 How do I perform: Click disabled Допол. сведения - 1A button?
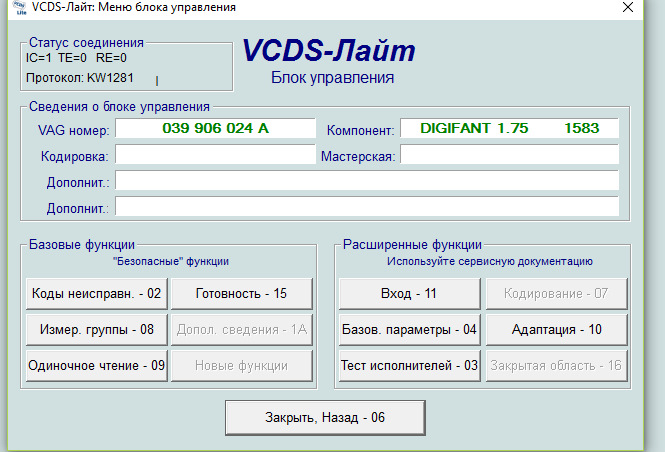242,329
